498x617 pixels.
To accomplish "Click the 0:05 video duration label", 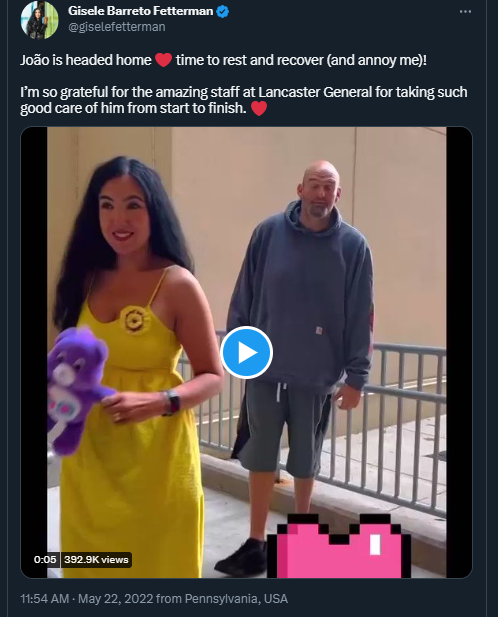I will point(45,560).
